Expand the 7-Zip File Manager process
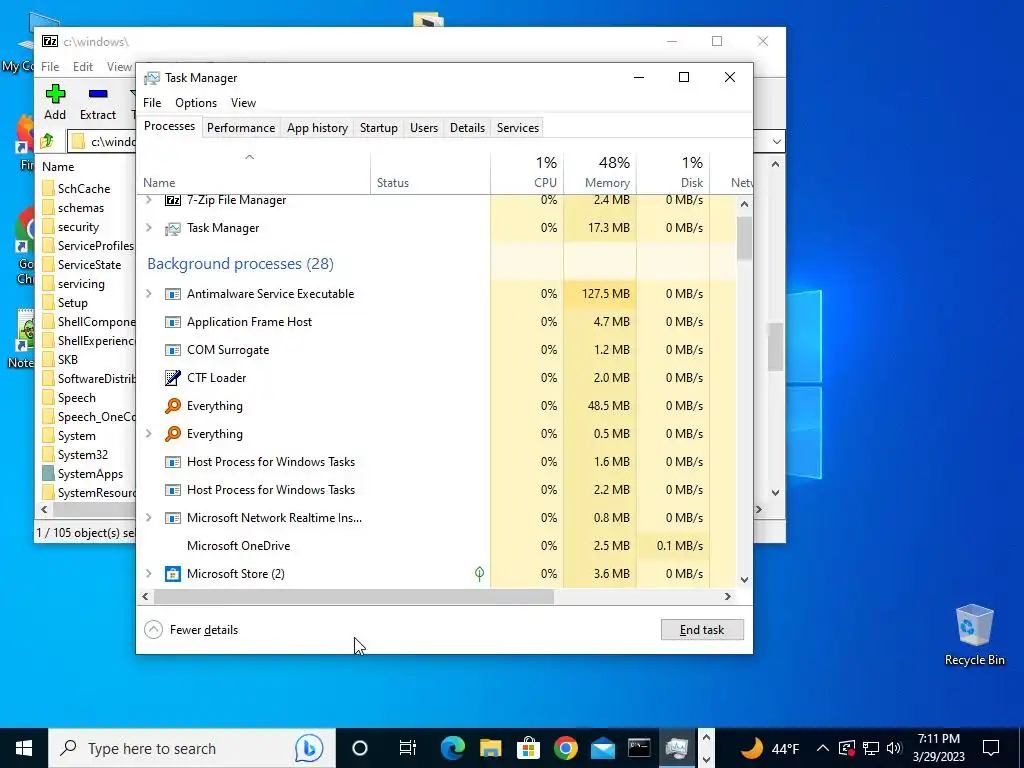 tap(149, 200)
